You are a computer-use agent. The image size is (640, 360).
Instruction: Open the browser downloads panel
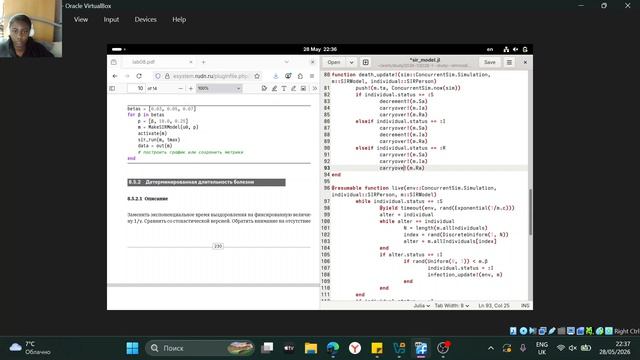pyautogui.click(x=276, y=76)
